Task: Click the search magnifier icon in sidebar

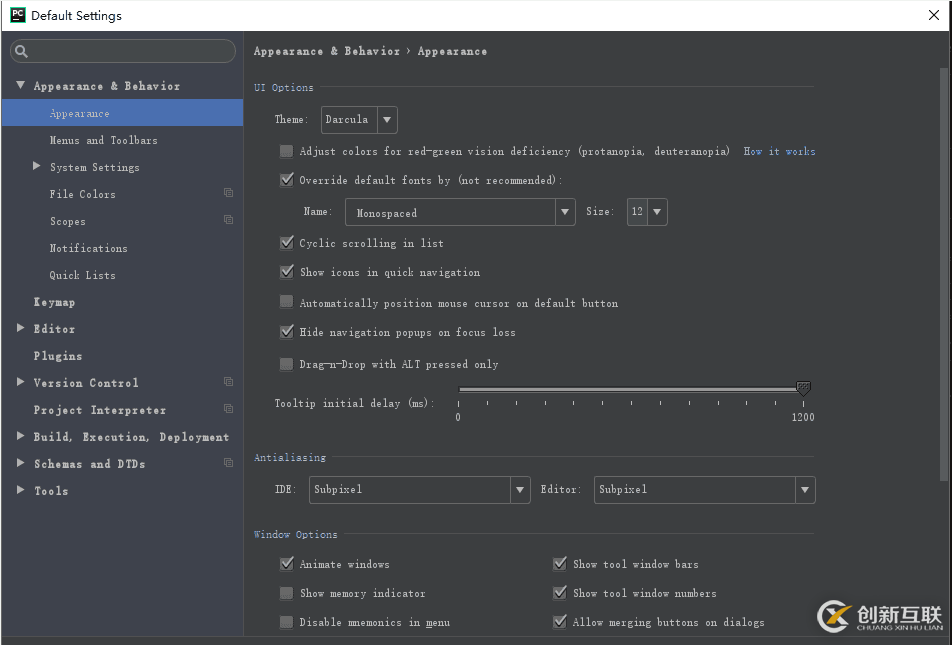Action: pyautogui.click(x=22, y=52)
